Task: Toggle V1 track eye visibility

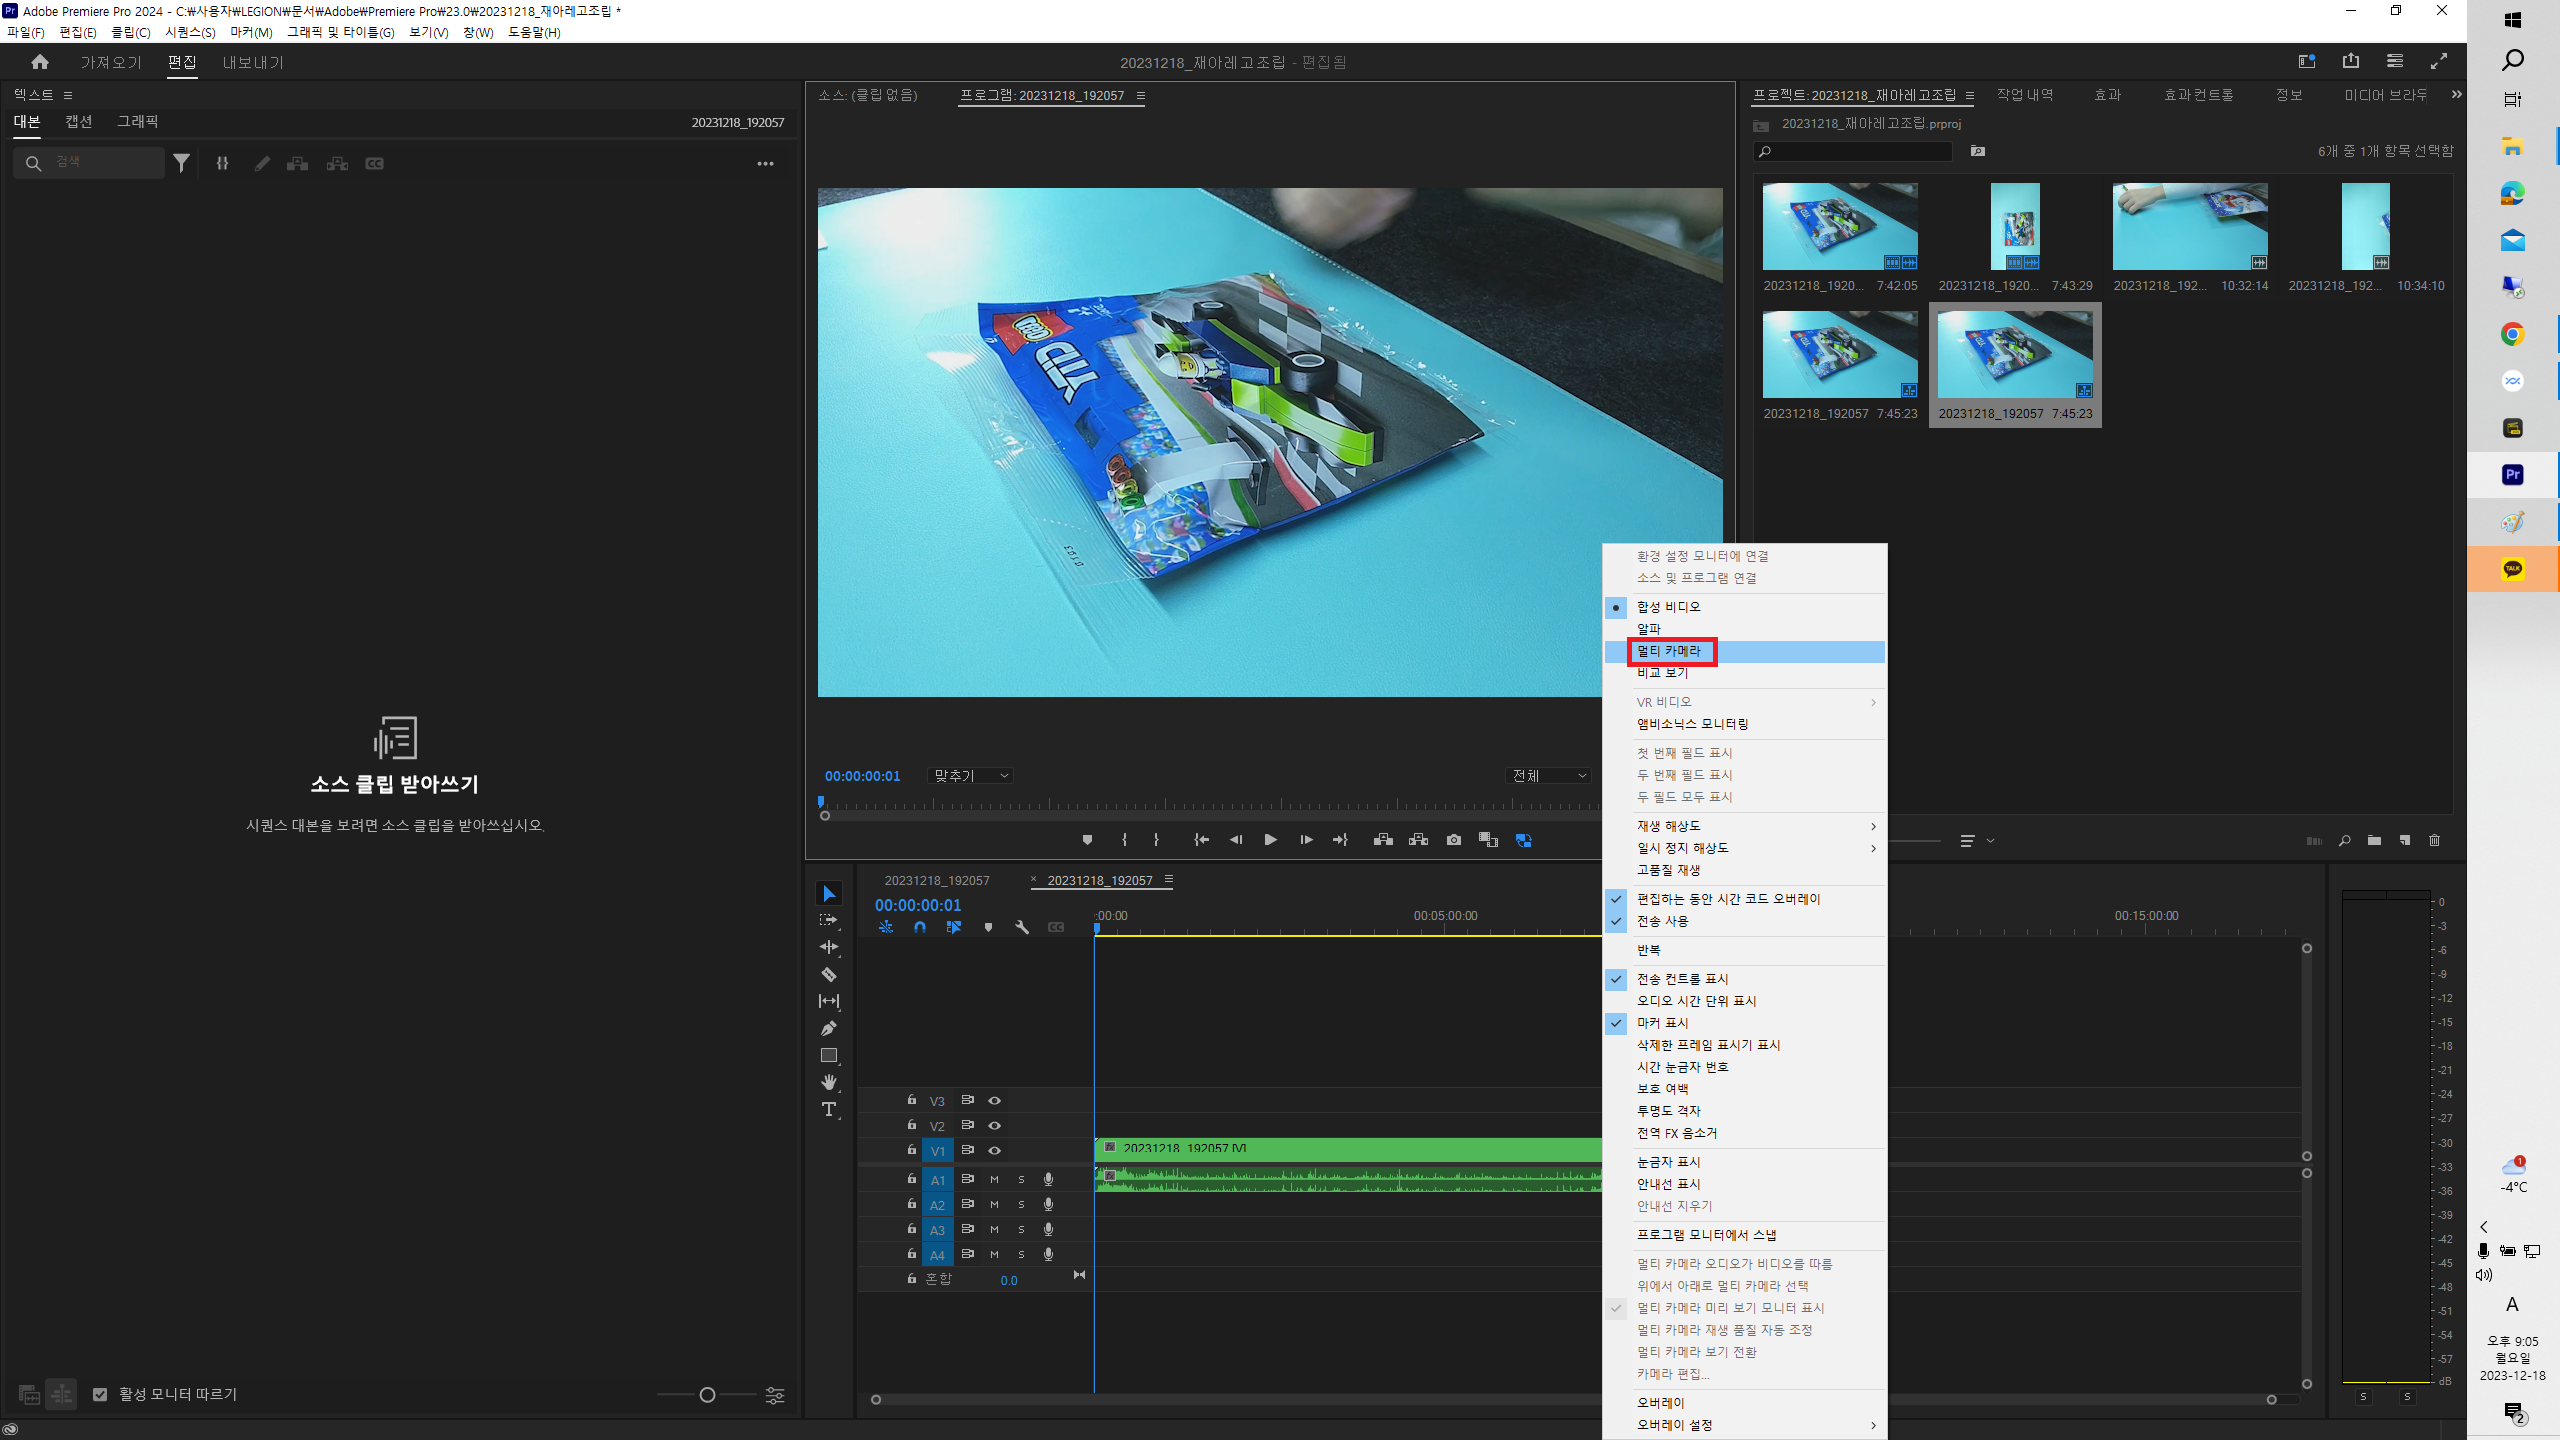Action: [994, 1151]
